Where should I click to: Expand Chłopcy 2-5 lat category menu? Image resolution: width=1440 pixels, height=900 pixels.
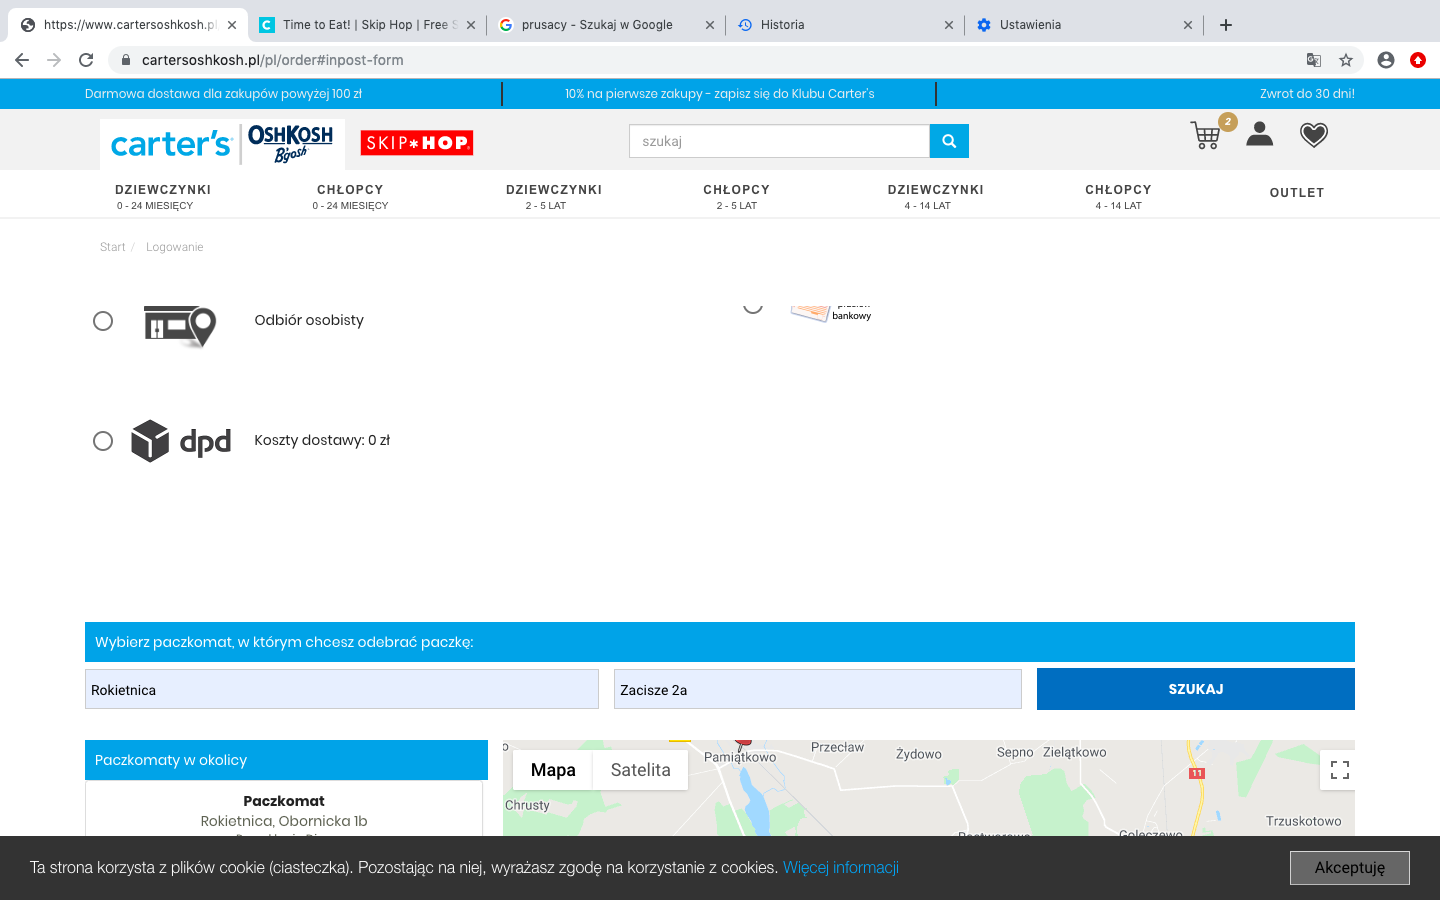(x=736, y=196)
